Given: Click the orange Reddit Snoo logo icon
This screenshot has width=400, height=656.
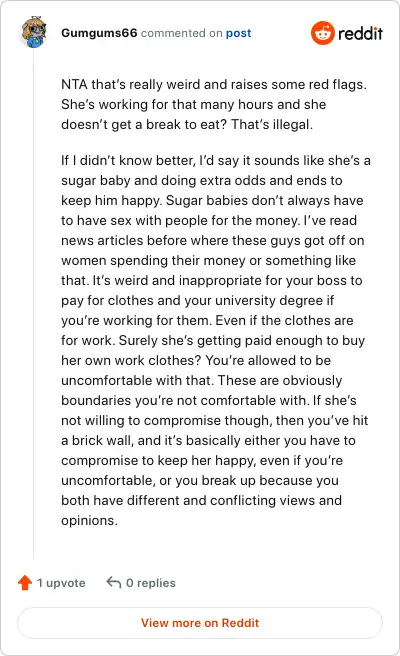Looking at the screenshot, I should (323, 33).
